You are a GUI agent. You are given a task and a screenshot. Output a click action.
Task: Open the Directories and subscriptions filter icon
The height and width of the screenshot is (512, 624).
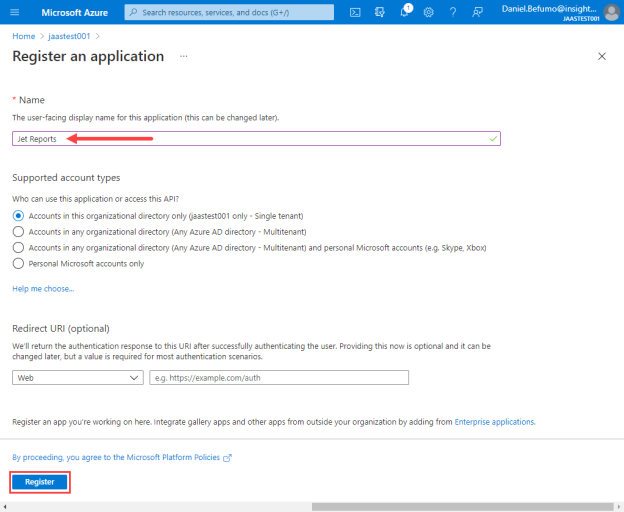point(380,12)
